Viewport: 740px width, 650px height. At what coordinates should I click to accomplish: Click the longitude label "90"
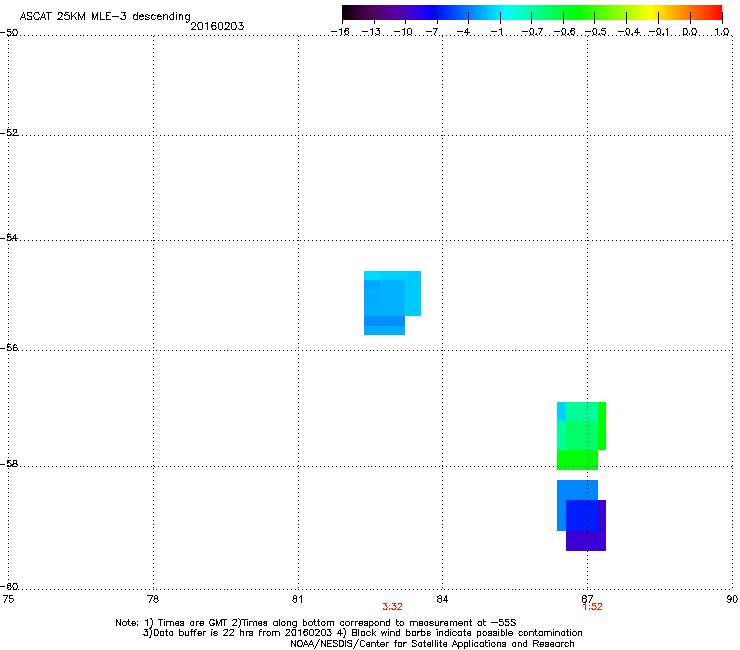[x=732, y=599]
